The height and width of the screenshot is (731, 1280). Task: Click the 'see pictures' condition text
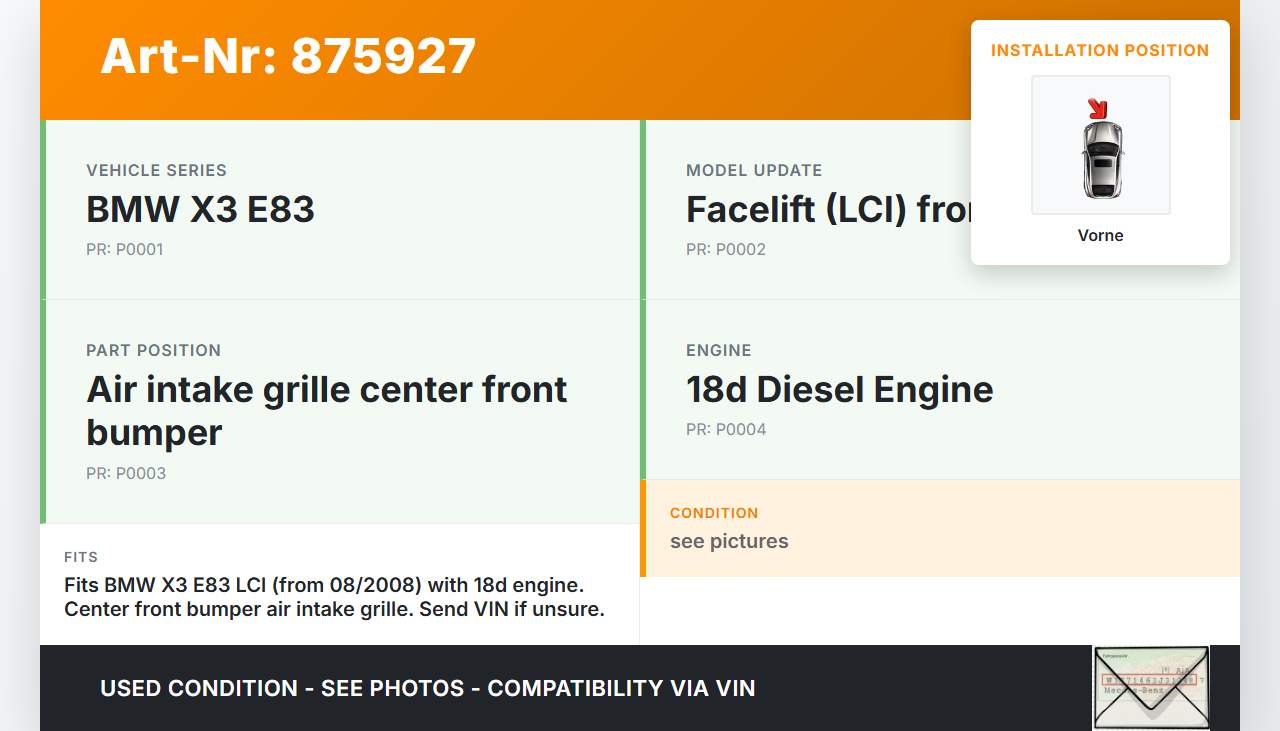(x=729, y=541)
